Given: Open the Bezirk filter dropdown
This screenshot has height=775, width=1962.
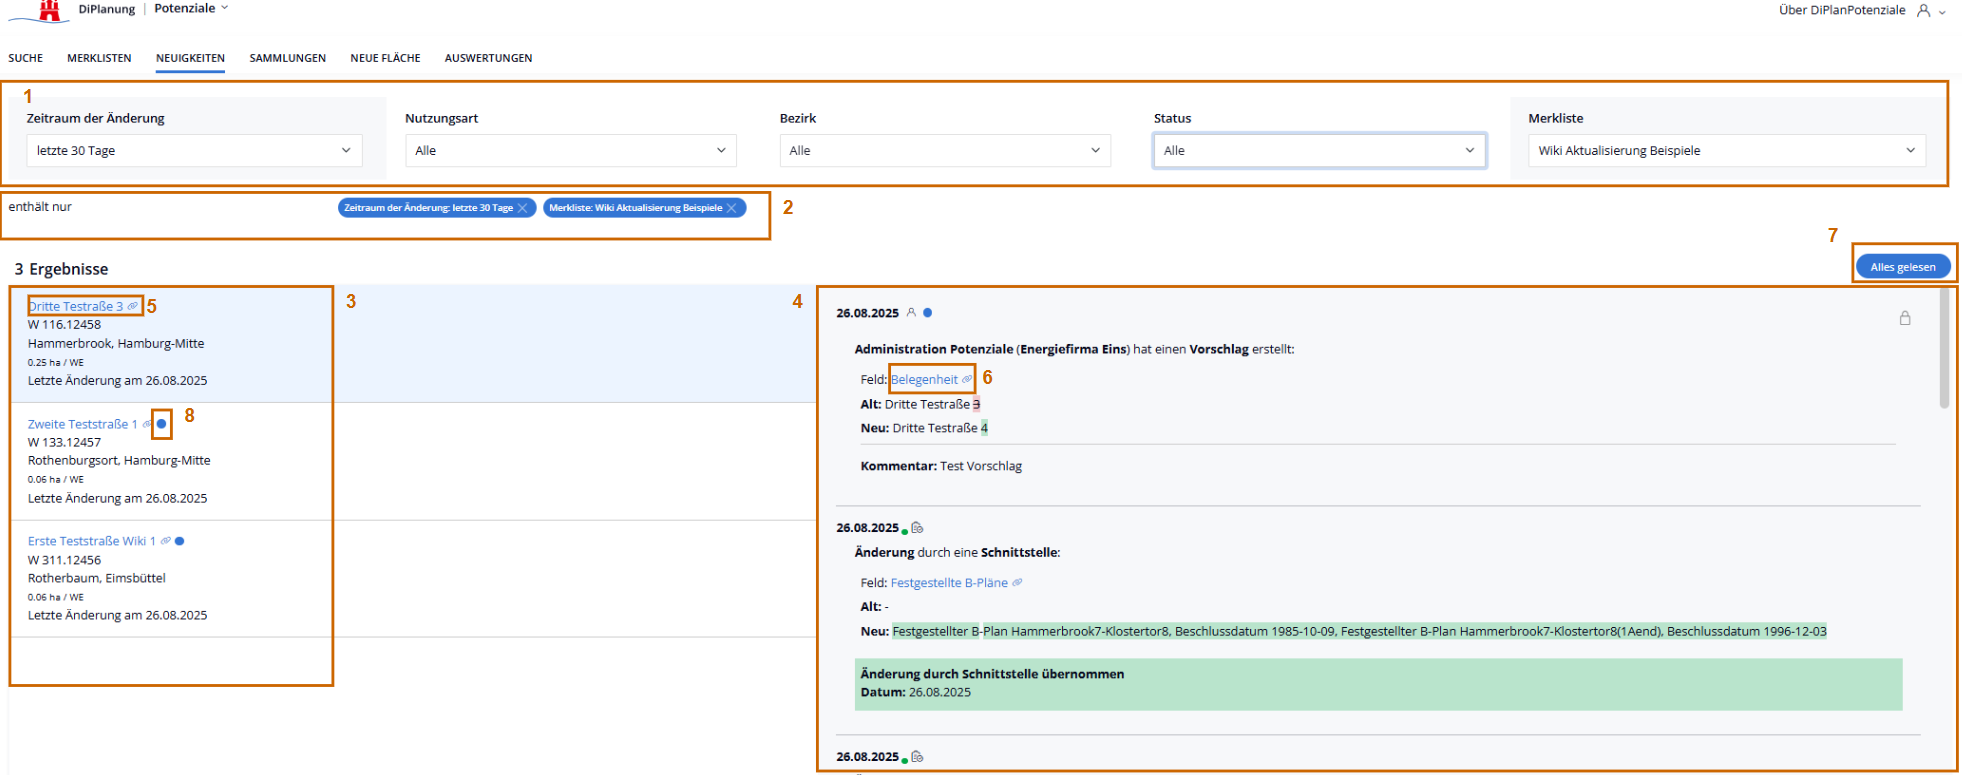Looking at the screenshot, I should pyautogui.click(x=944, y=151).
